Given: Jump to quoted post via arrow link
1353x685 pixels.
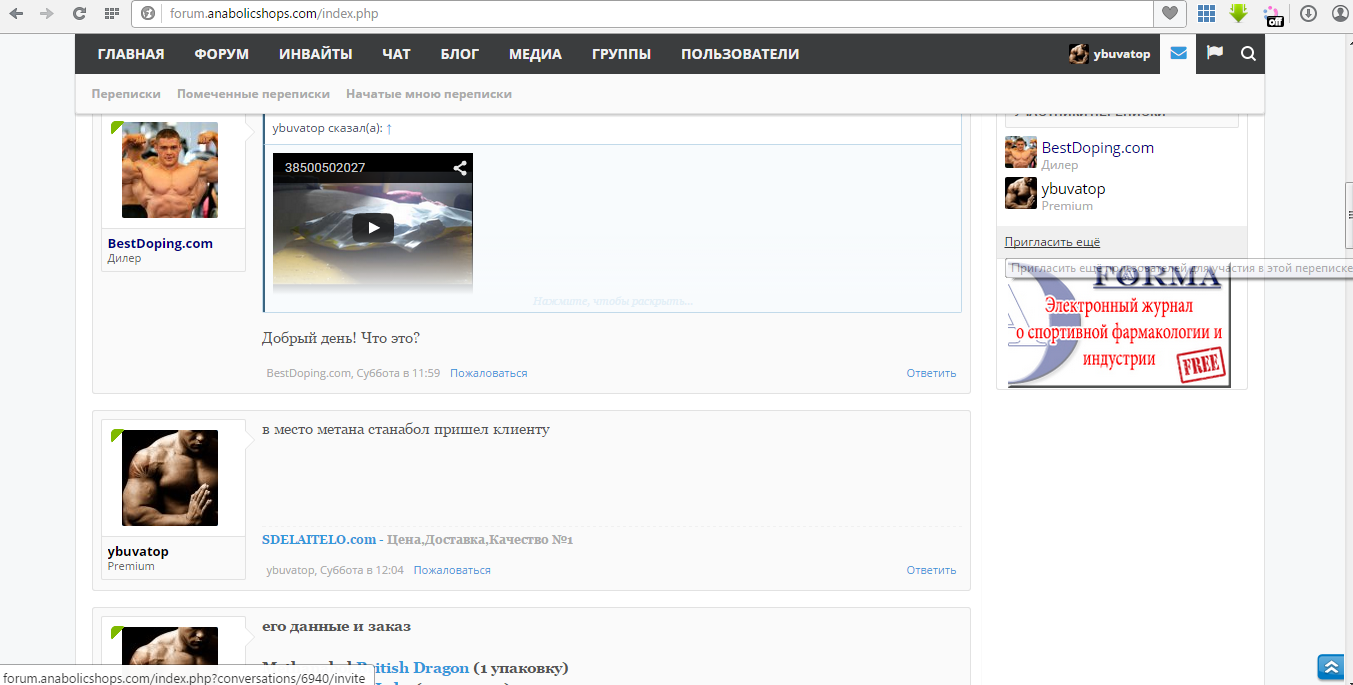Looking at the screenshot, I should [389, 128].
